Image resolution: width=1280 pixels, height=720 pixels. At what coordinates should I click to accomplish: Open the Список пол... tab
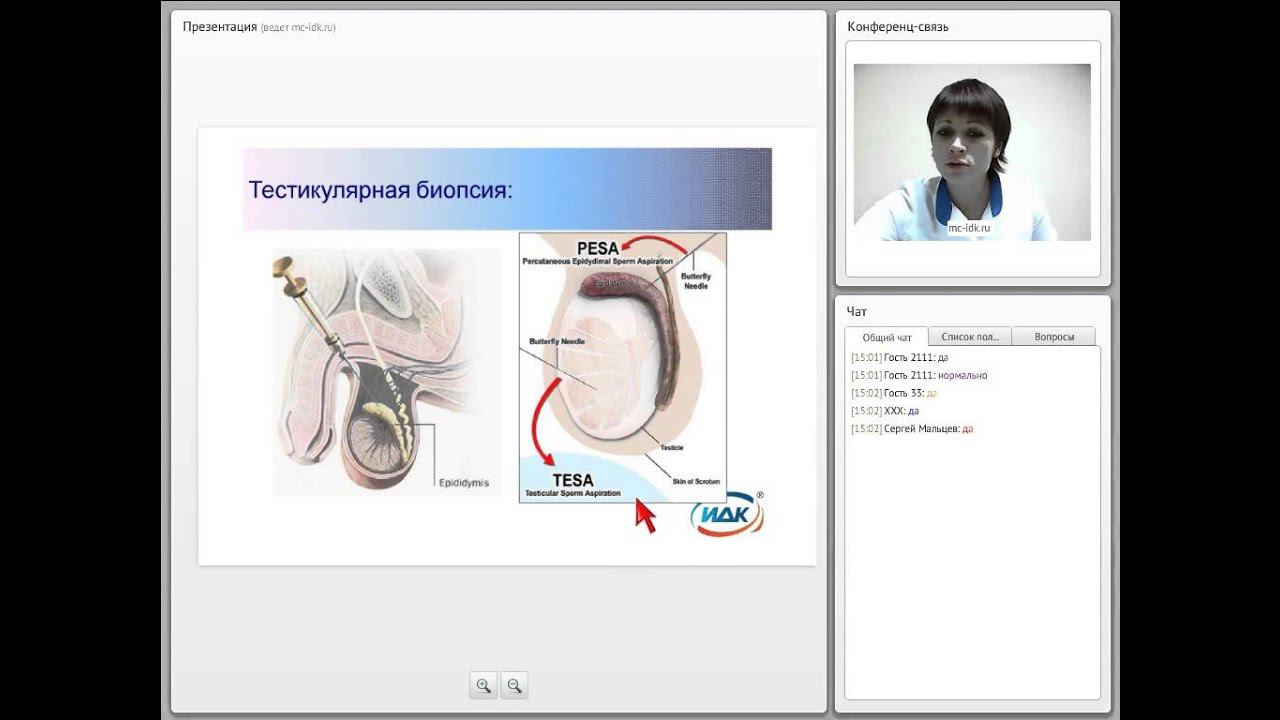click(x=970, y=337)
